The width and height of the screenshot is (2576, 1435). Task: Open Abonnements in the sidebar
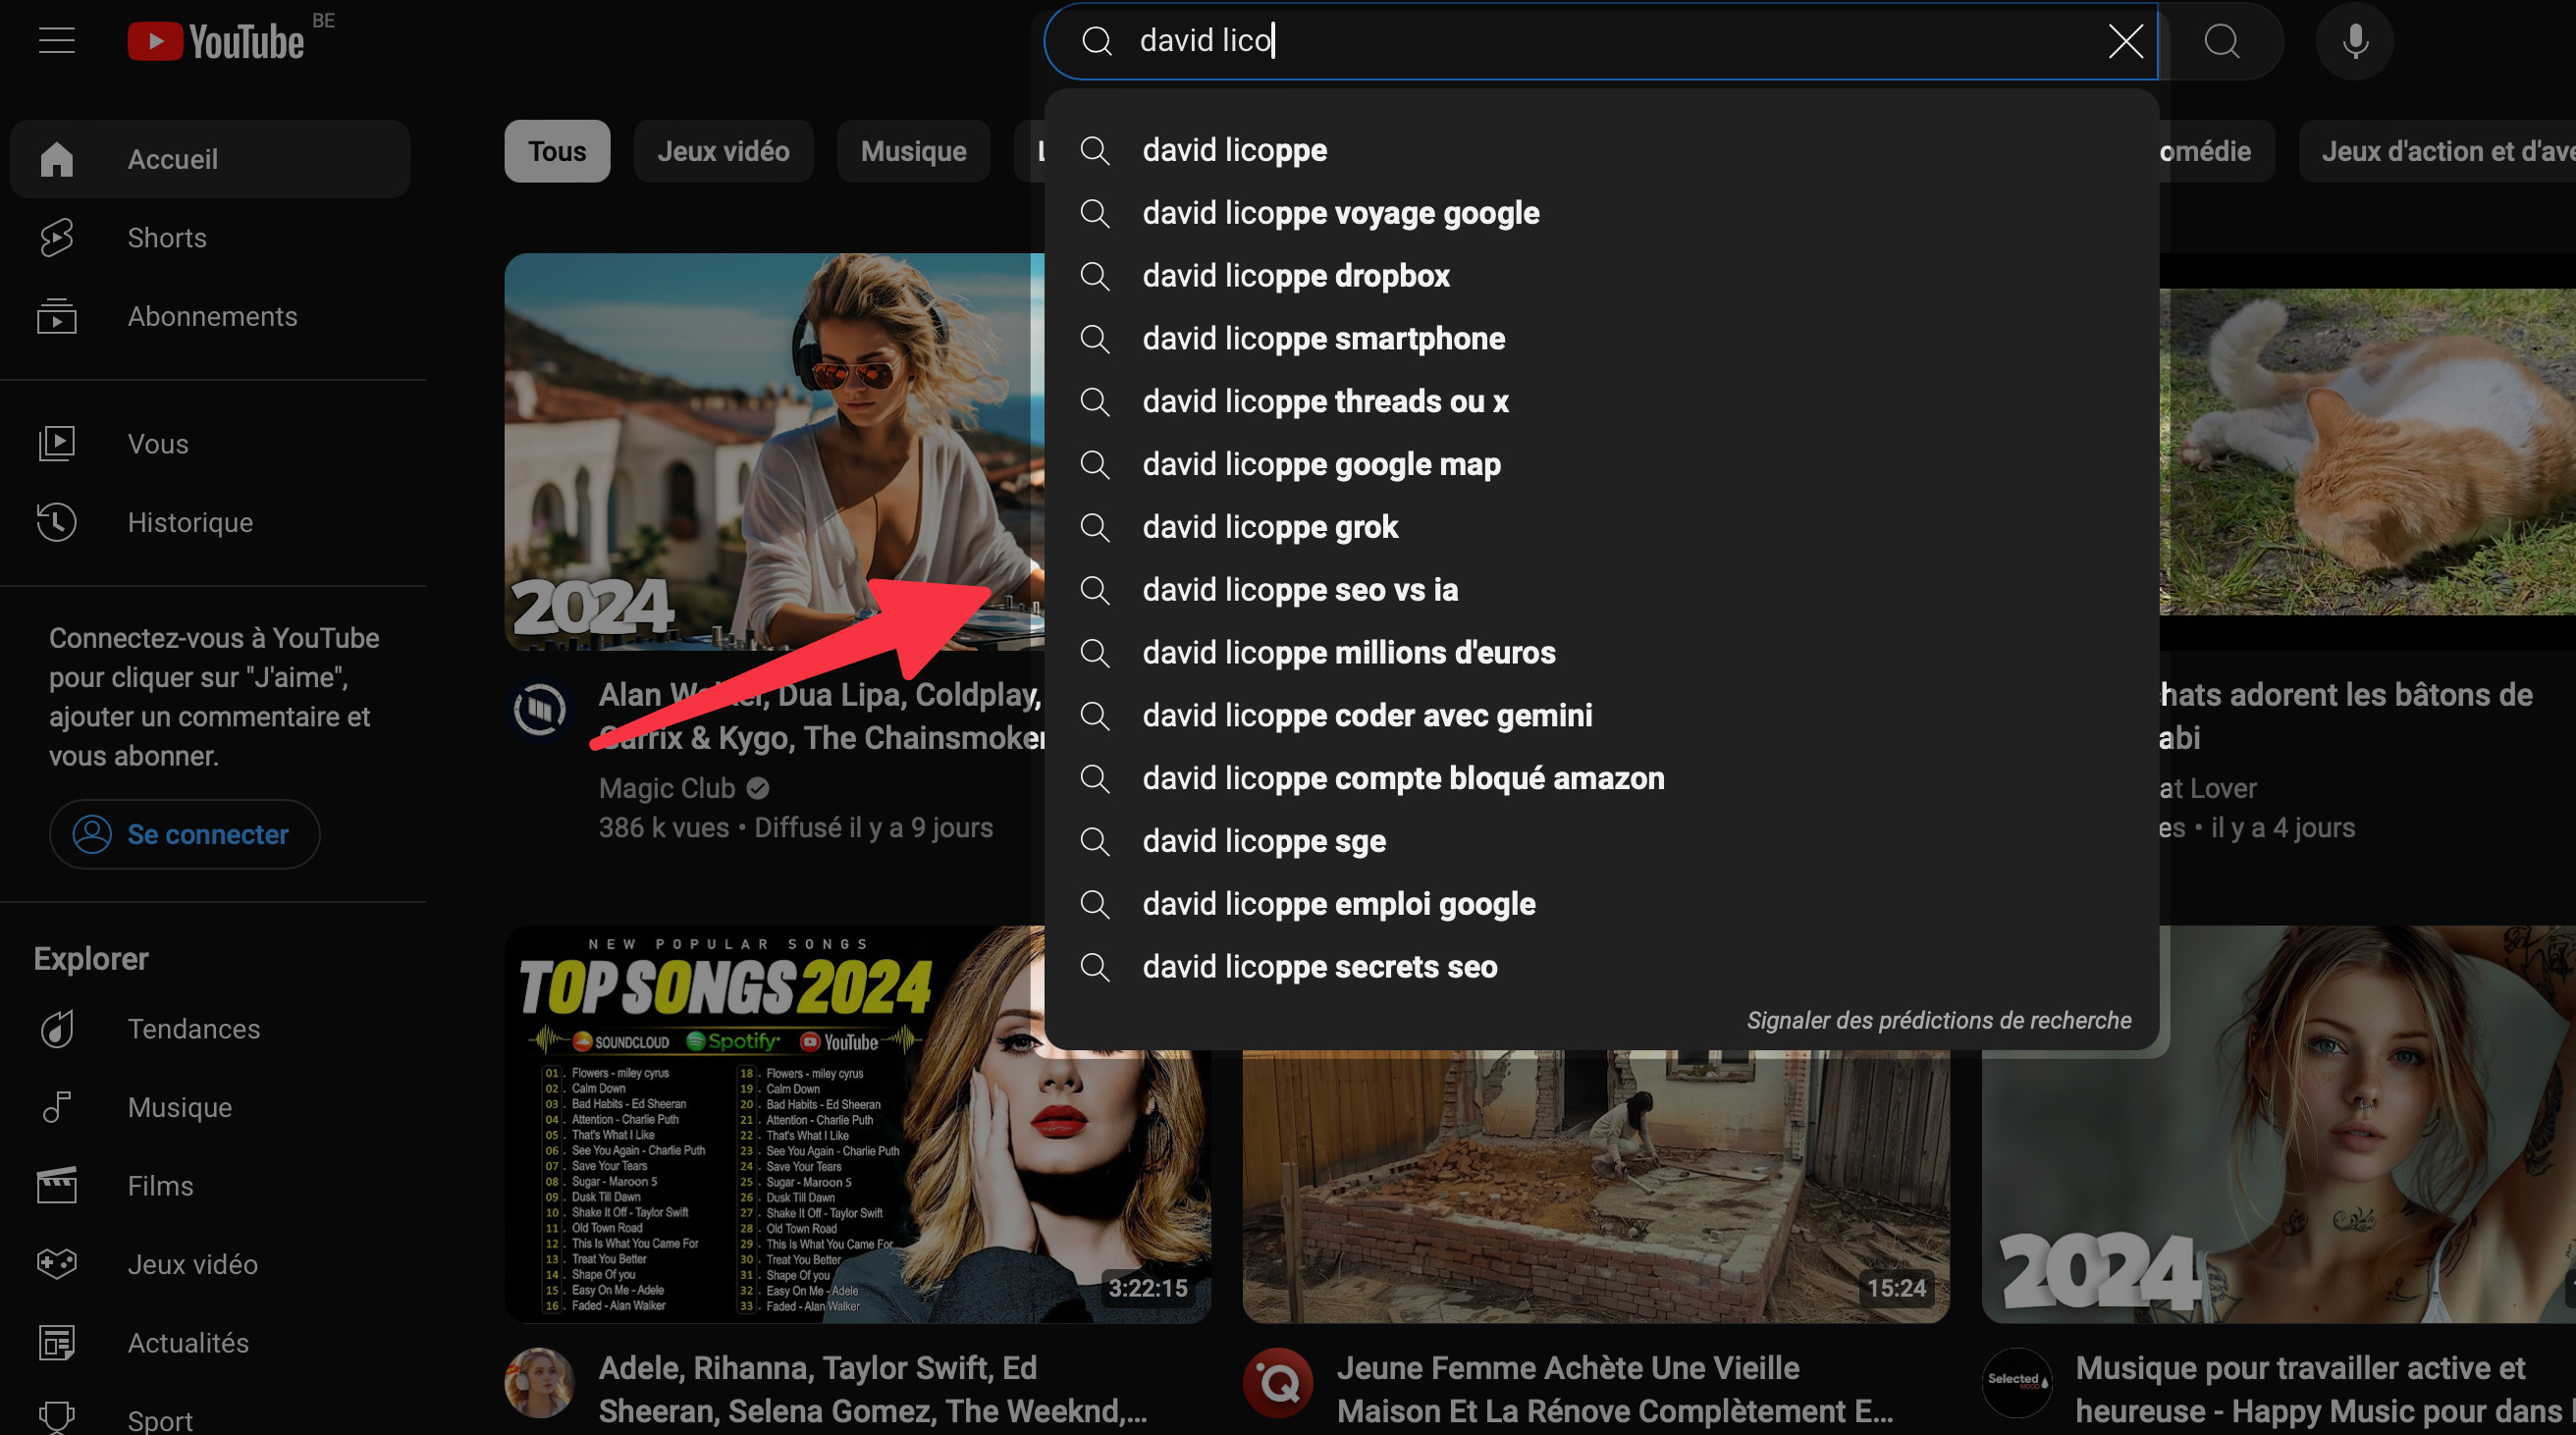tap(210, 316)
